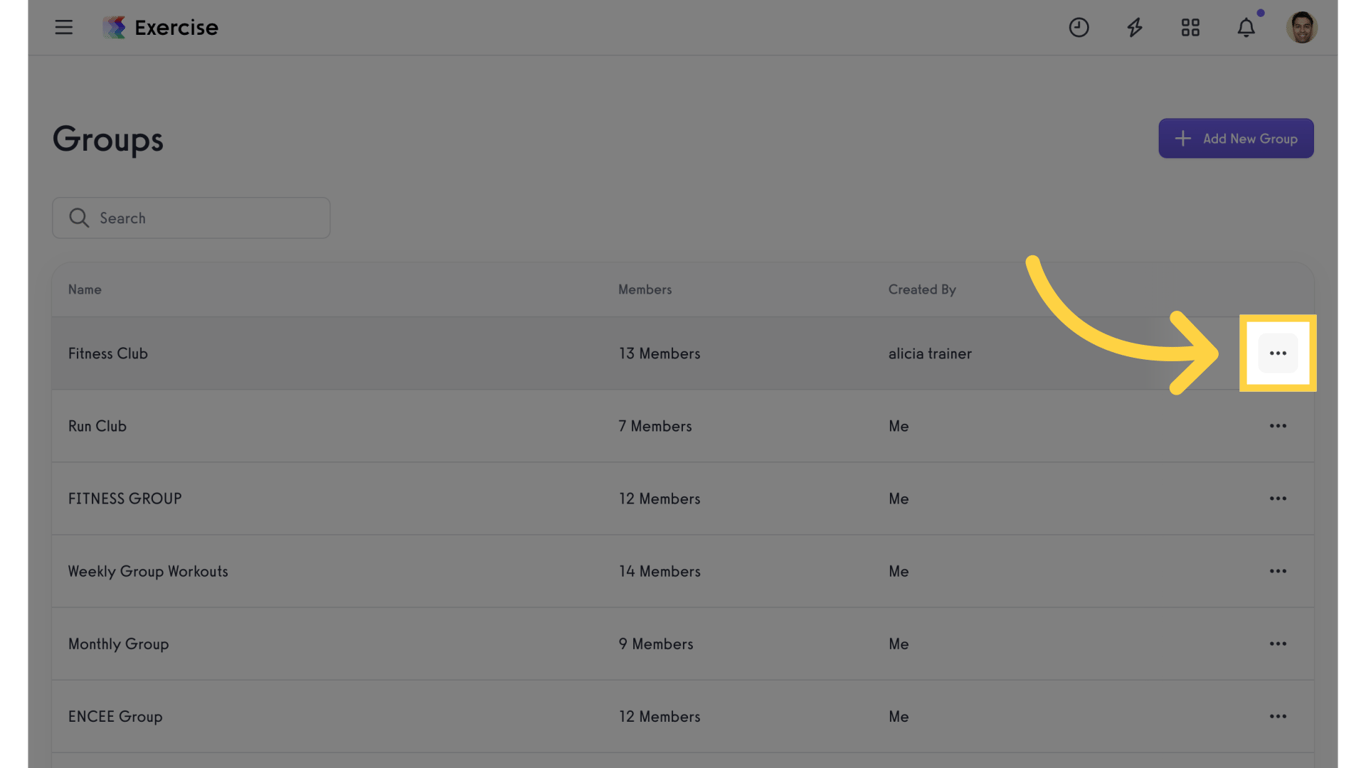
Task: Click the Name column header
Action: 85,290
